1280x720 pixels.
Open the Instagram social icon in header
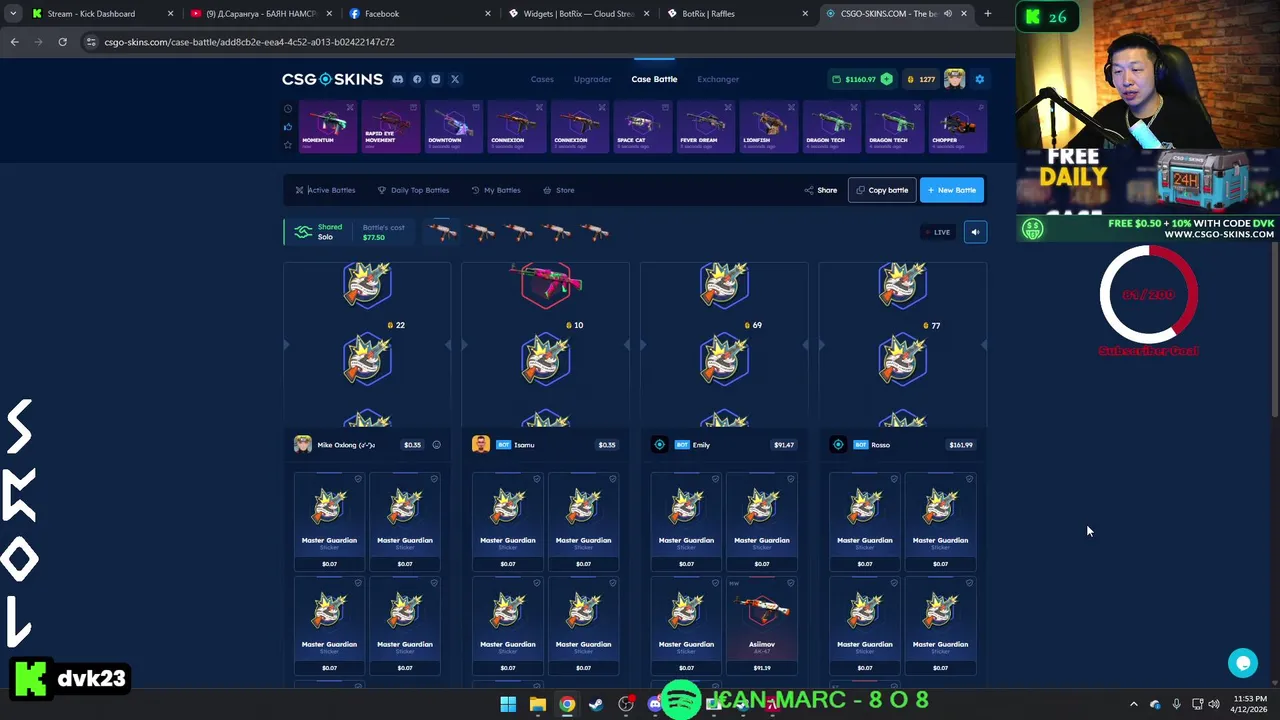436,79
